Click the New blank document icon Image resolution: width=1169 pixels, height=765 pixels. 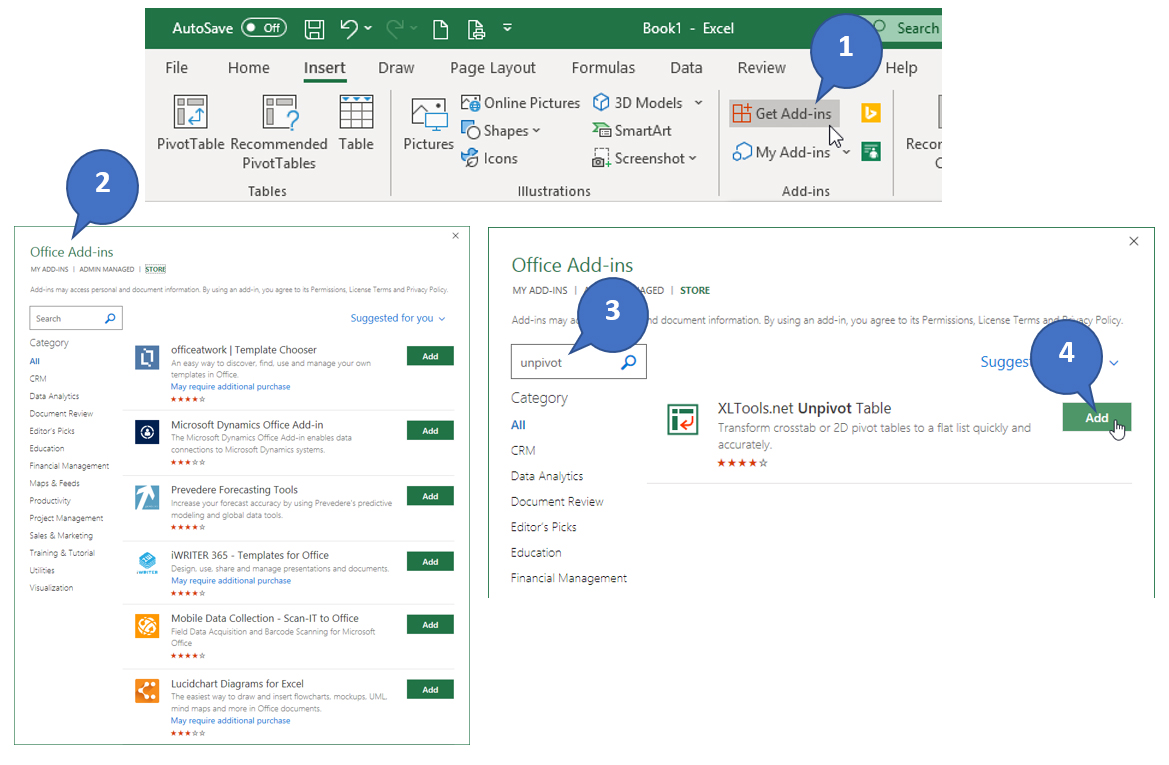[441, 29]
